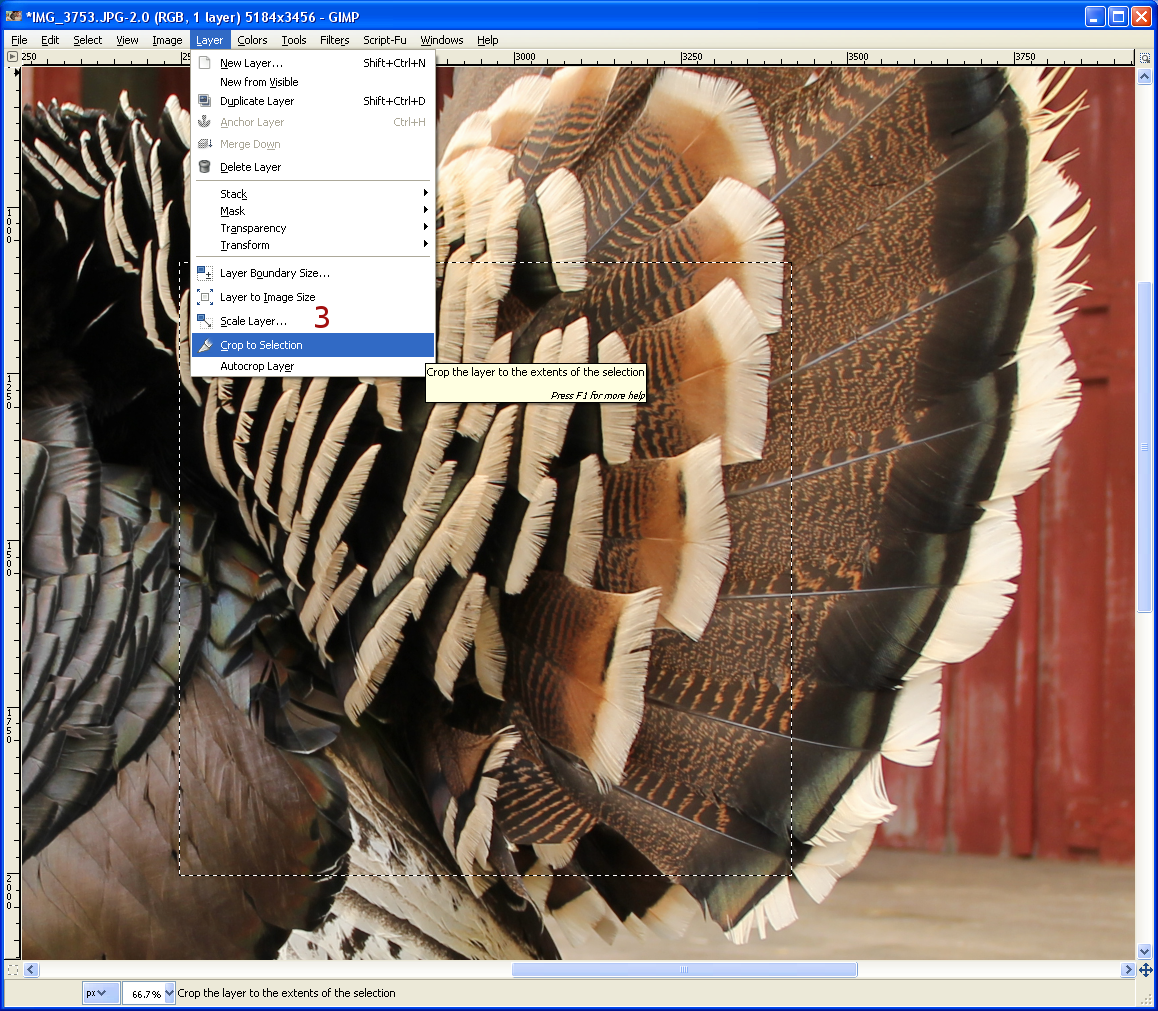
Task: Click the navigation cross icon in bottom-right corner
Action: (1144, 970)
